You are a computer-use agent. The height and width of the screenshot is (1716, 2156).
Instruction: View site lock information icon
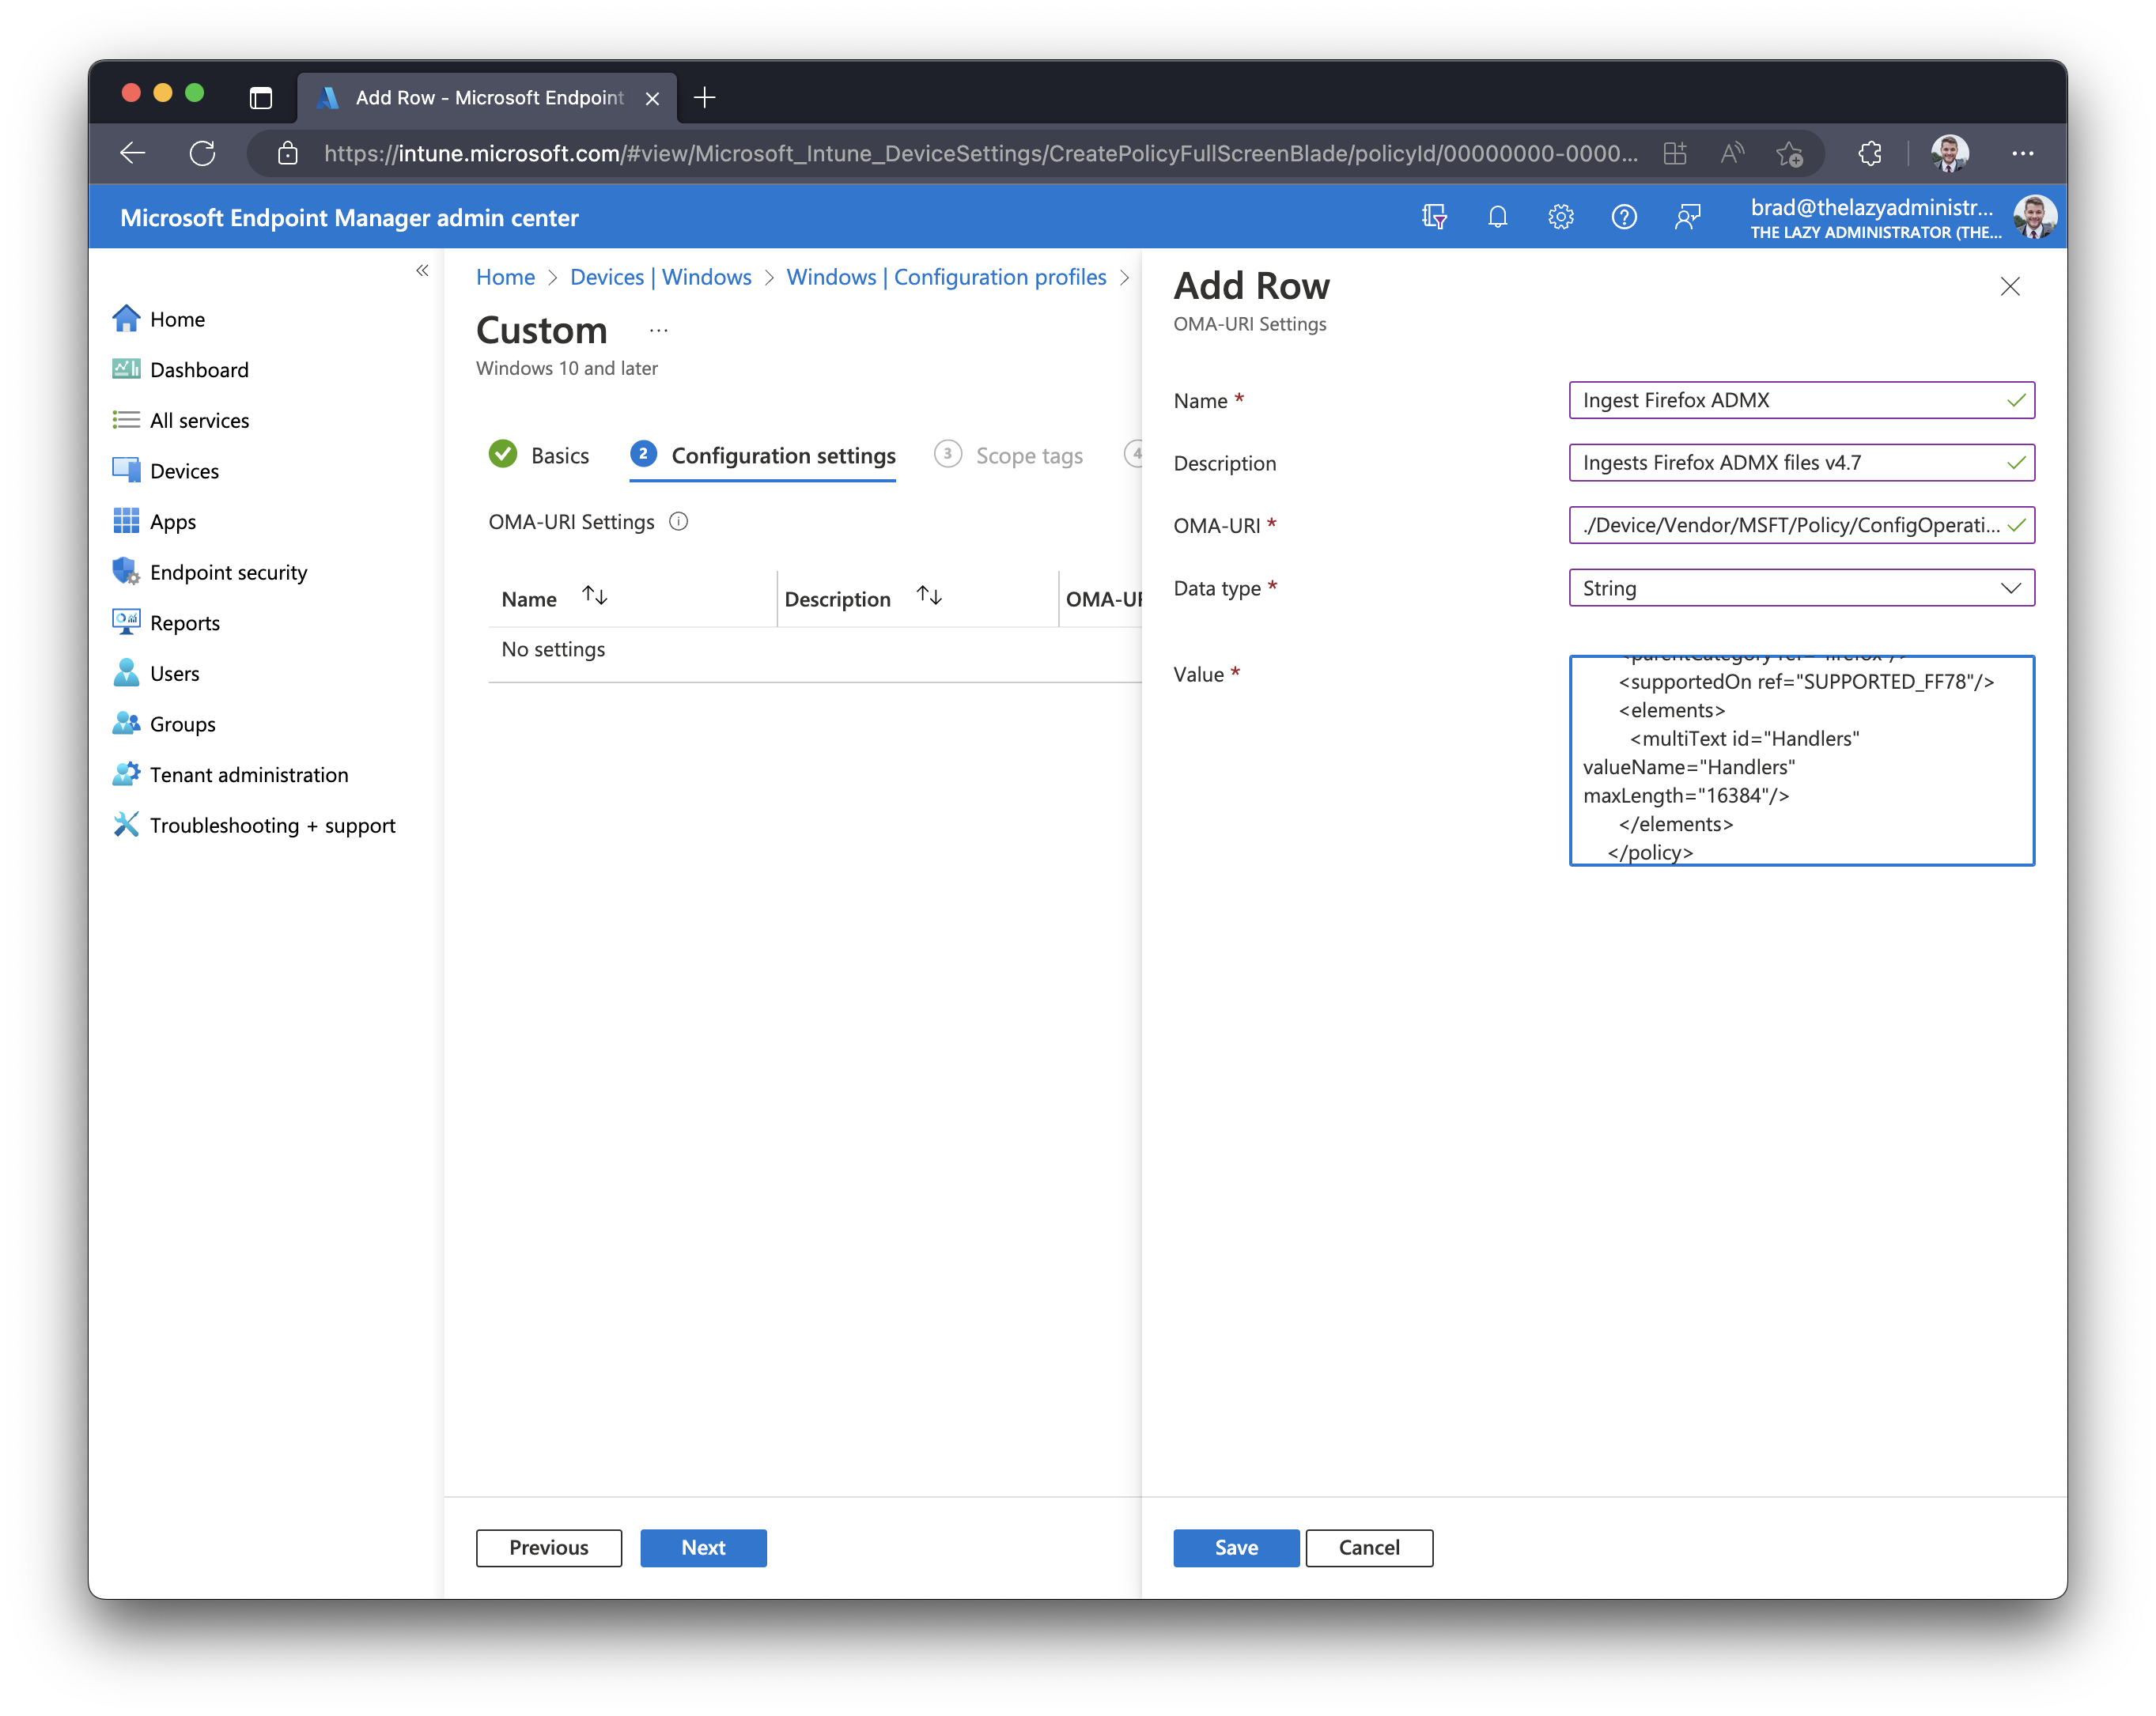(x=288, y=153)
